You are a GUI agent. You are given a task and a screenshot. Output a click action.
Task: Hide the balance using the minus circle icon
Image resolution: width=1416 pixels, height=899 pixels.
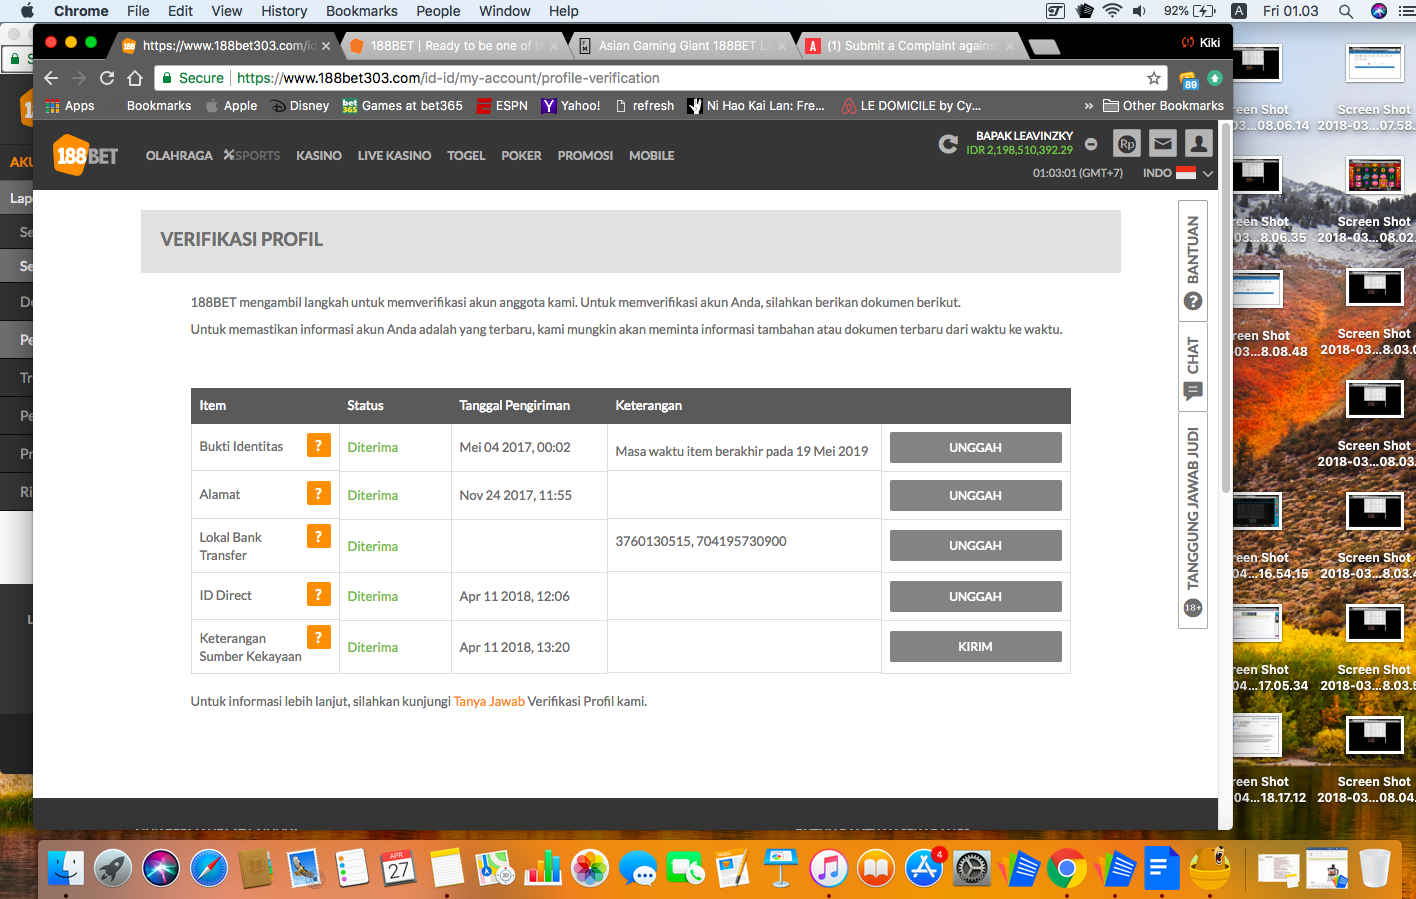click(1091, 144)
